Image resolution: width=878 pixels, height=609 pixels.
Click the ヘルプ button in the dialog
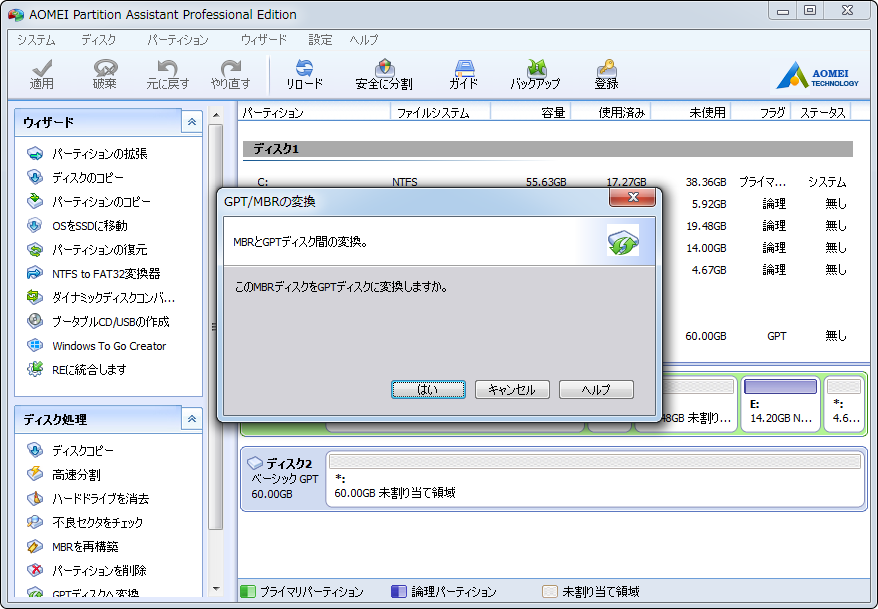coord(596,390)
